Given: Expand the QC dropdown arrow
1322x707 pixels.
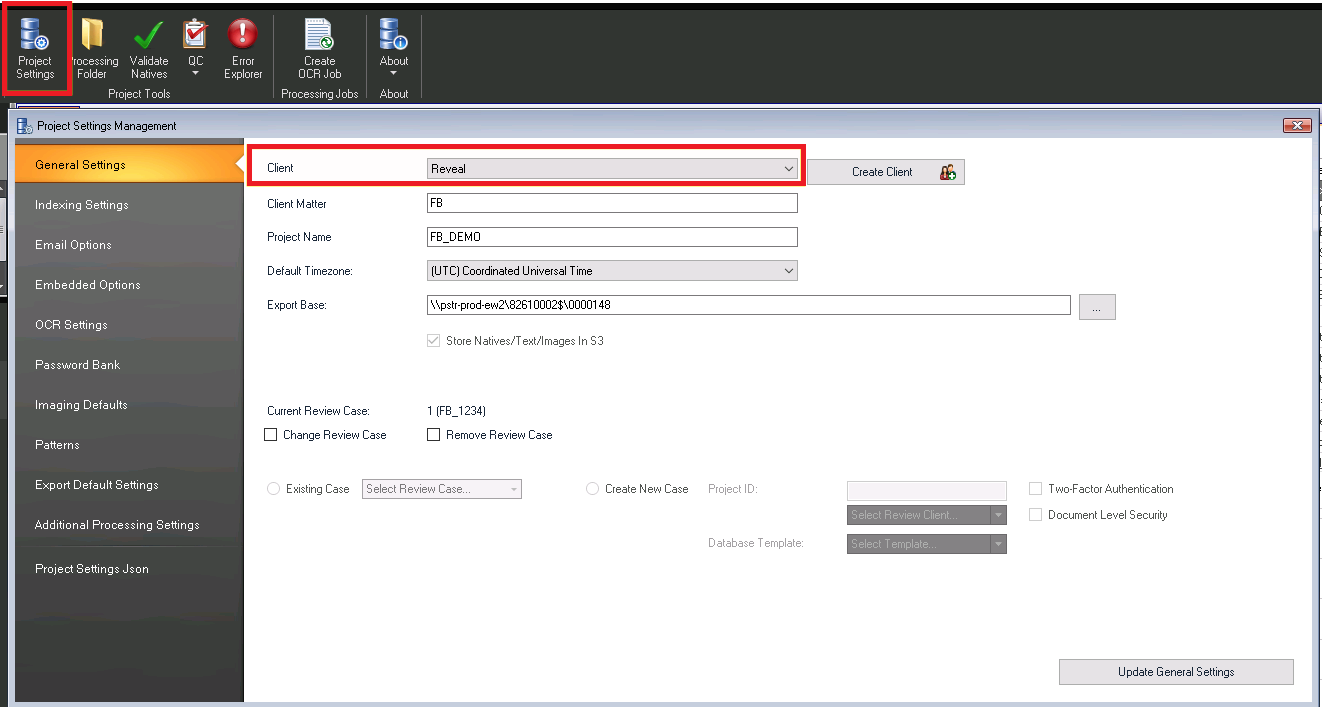Looking at the screenshot, I should pyautogui.click(x=196, y=74).
